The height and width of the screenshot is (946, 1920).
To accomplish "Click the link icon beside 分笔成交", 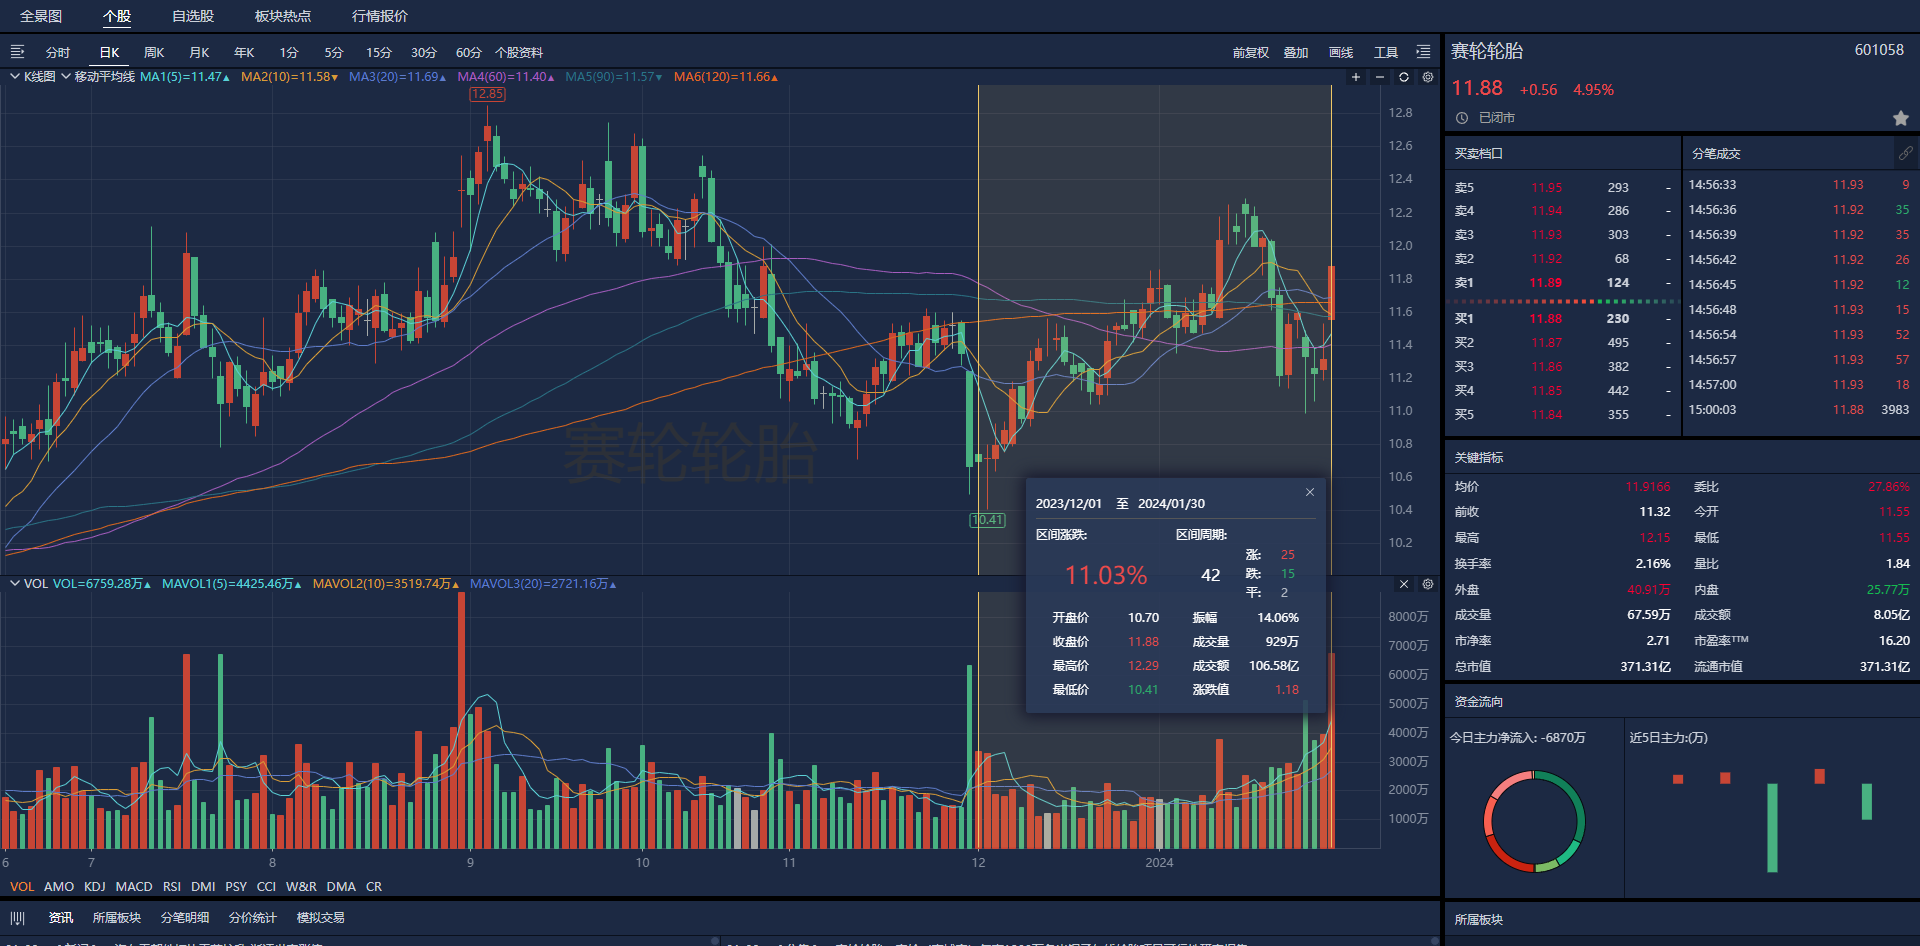I will [1906, 153].
